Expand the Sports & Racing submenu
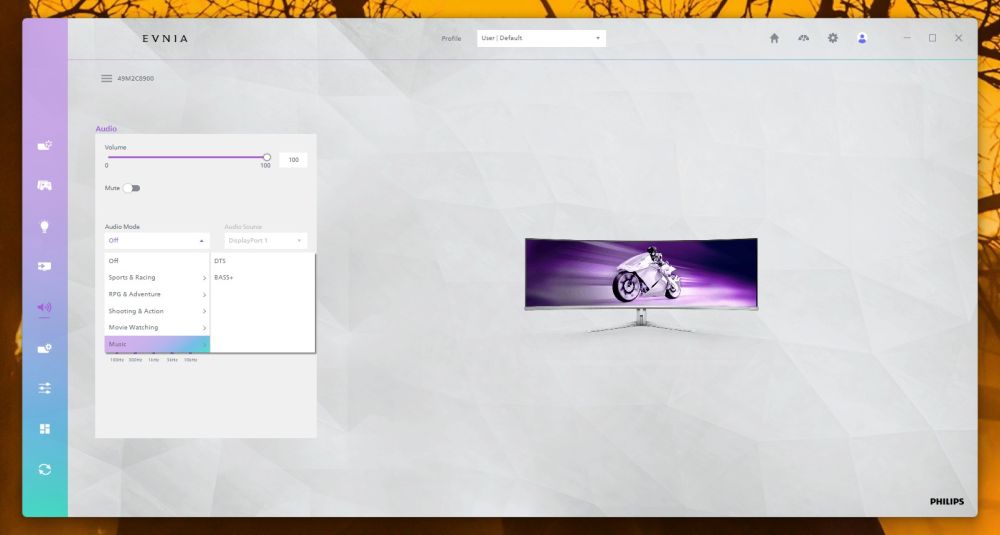 (157, 277)
